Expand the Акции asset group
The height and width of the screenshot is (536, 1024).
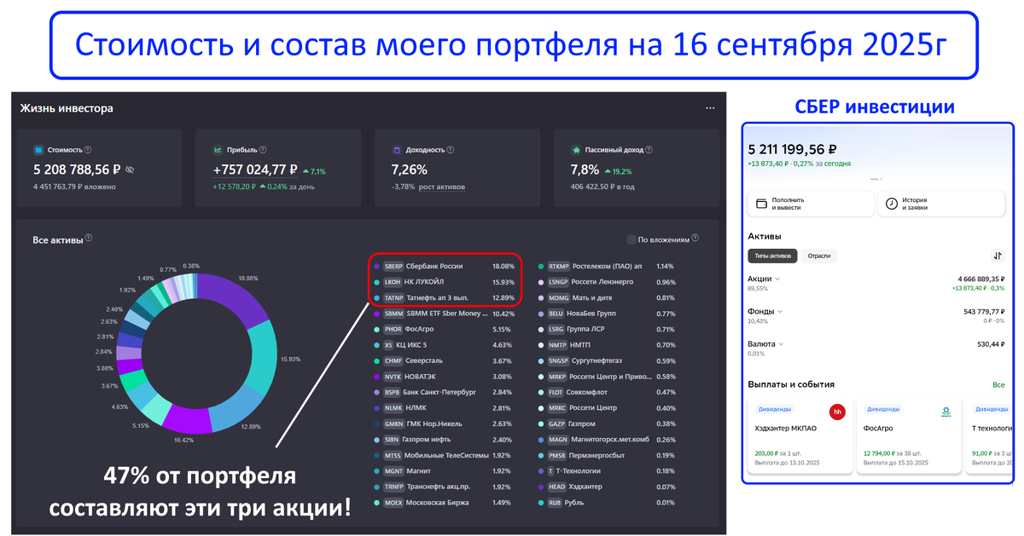pyautogui.click(x=777, y=279)
